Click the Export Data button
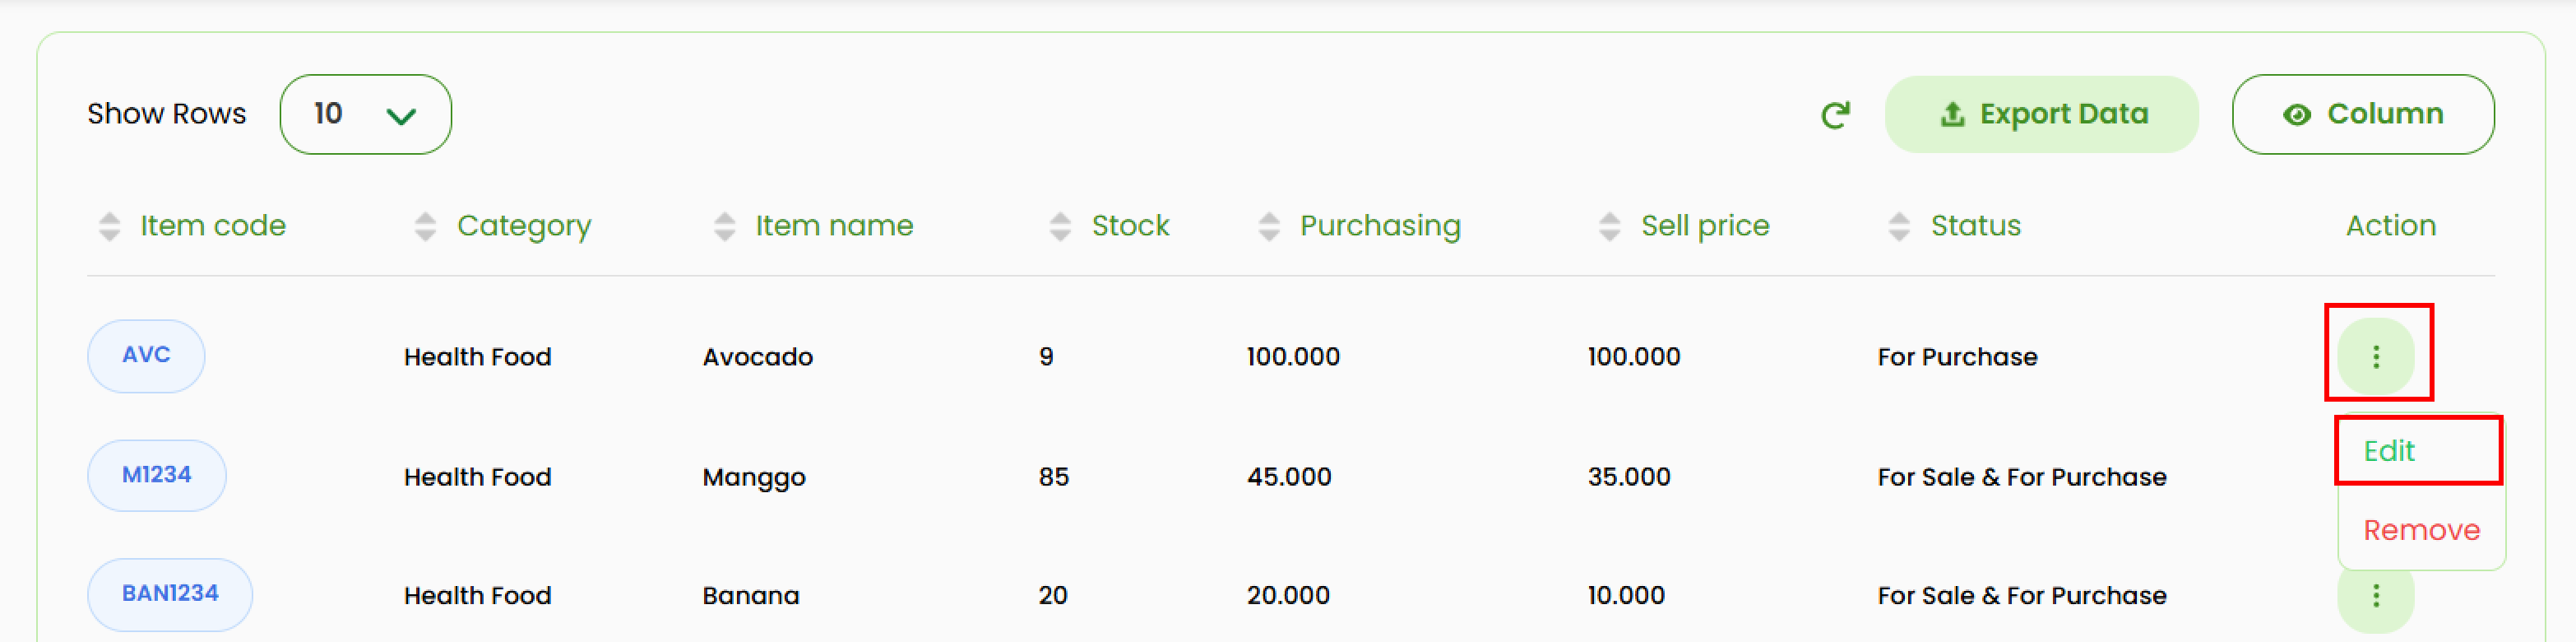 [2041, 114]
